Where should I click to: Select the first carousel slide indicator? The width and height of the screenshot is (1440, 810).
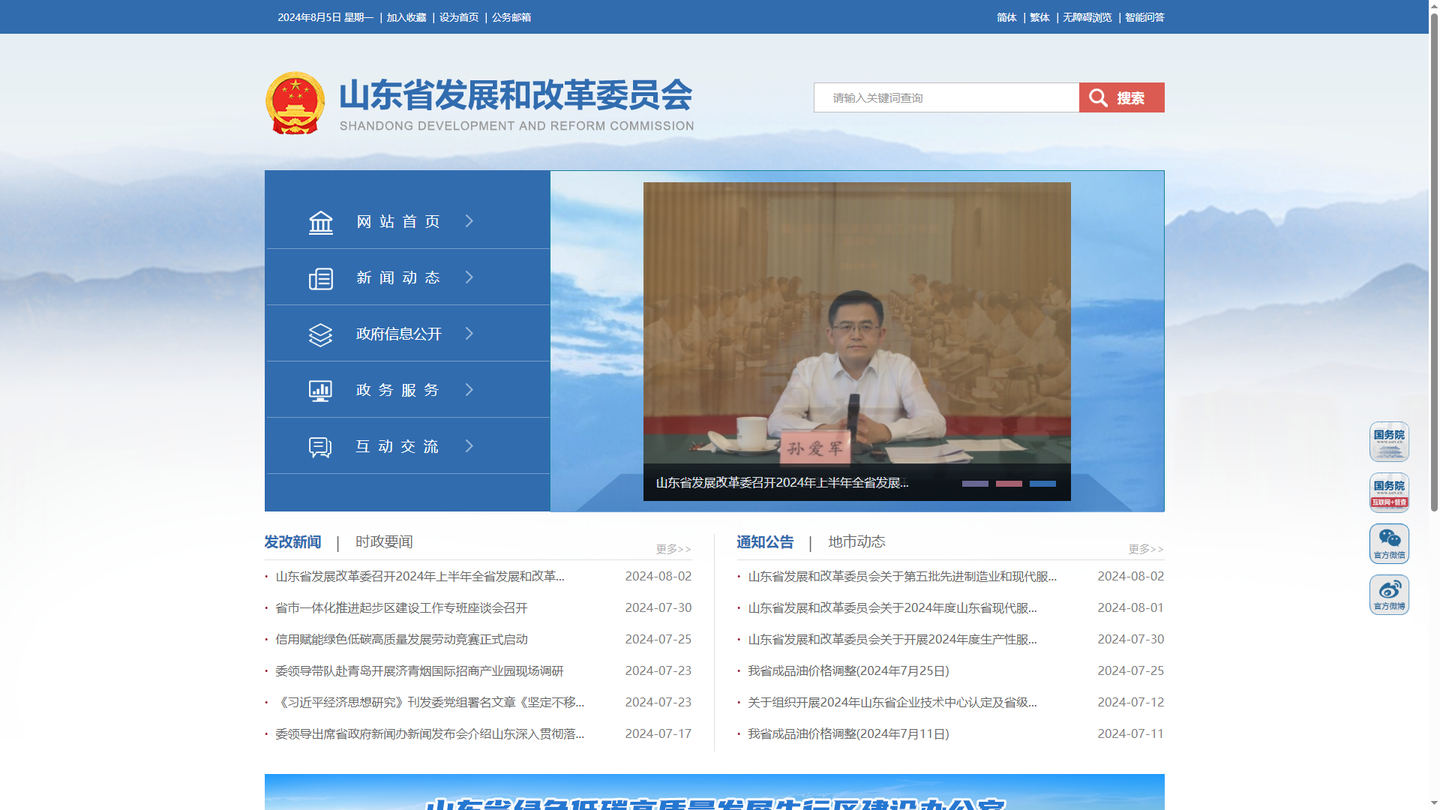(x=975, y=483)
